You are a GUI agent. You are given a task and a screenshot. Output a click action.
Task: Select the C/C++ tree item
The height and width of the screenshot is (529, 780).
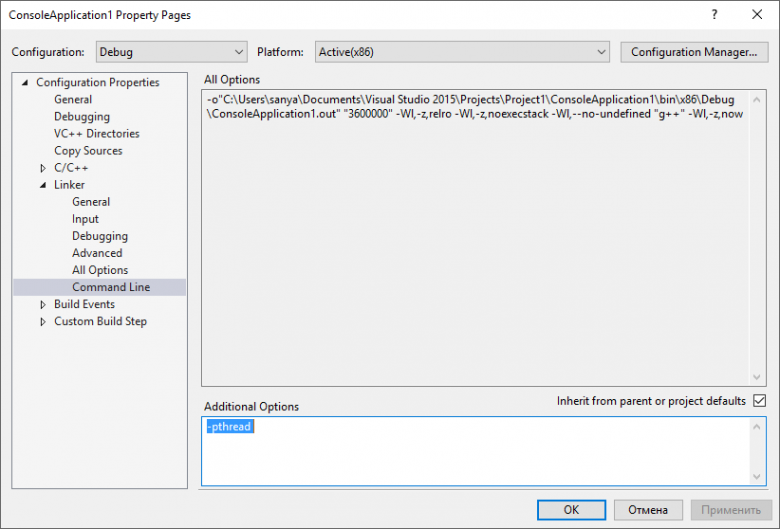coord(71,168)
